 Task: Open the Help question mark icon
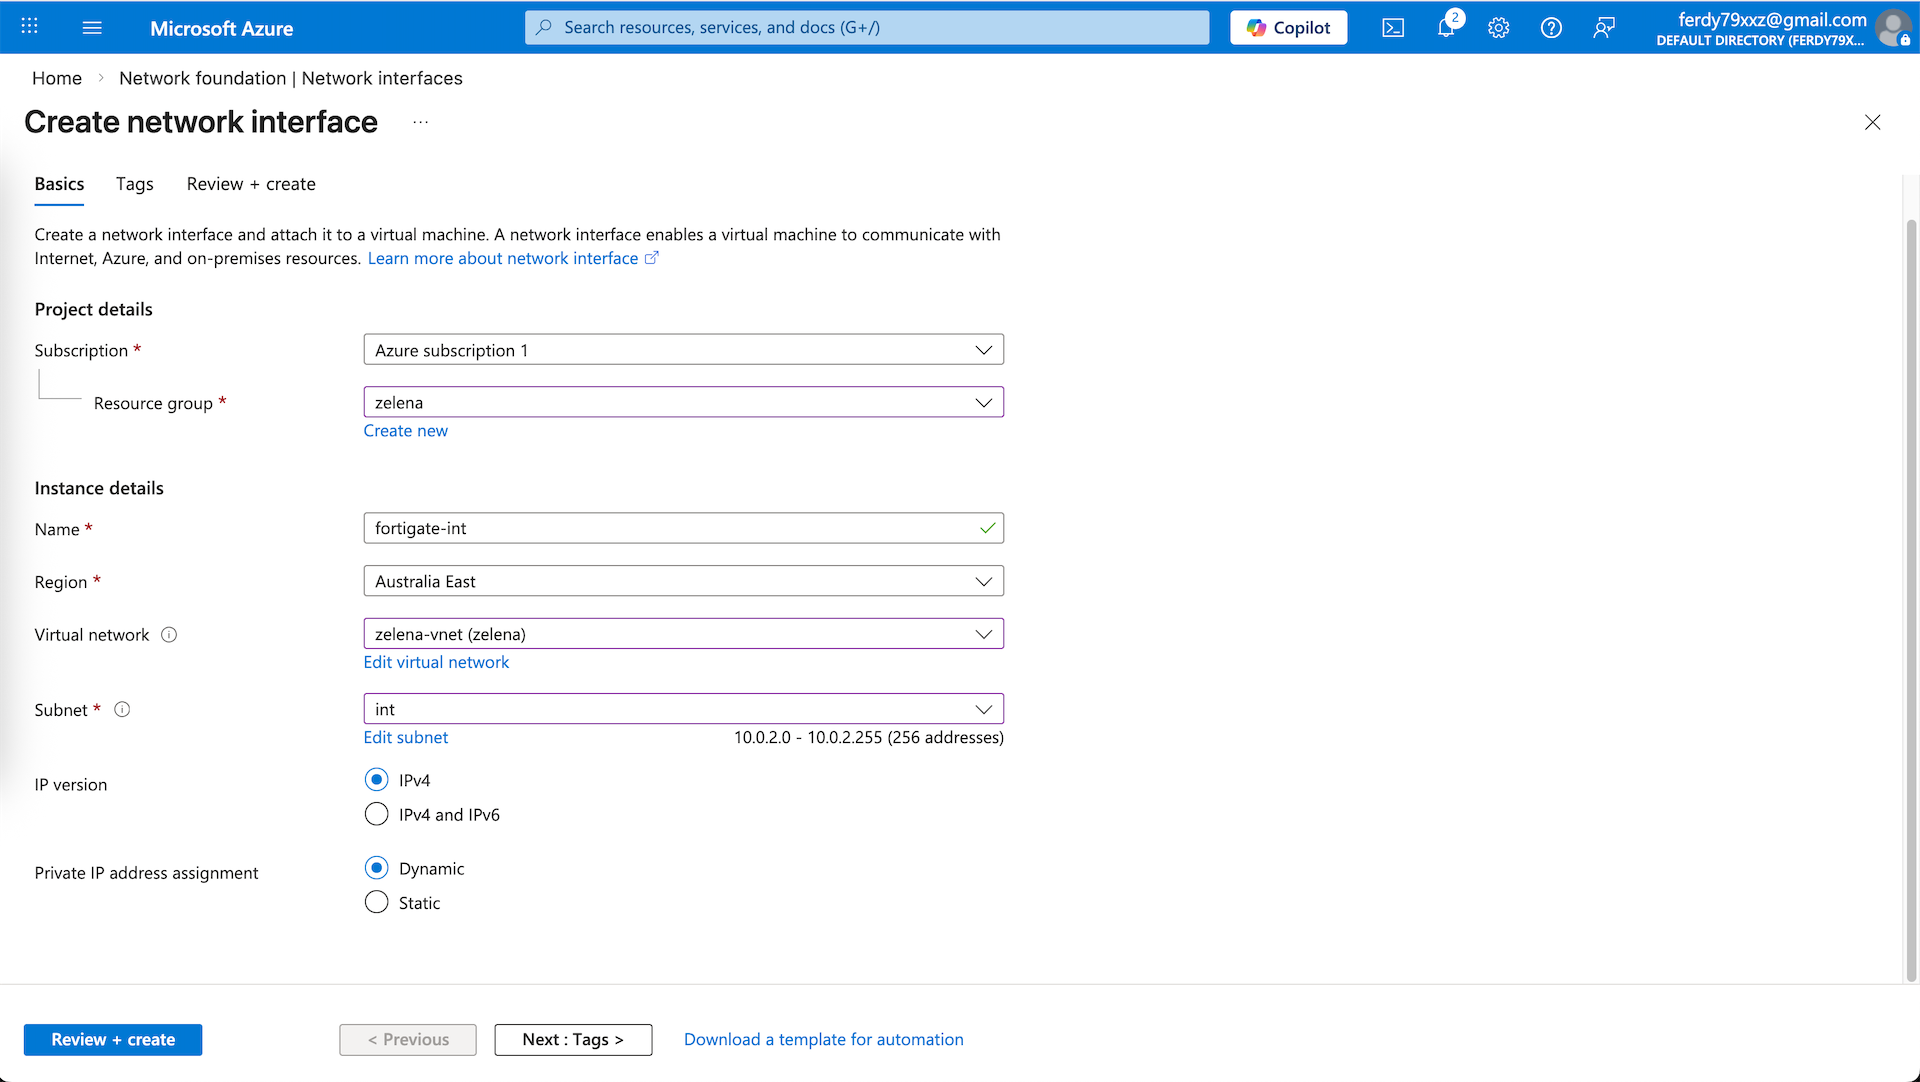tap(1551, 28)
